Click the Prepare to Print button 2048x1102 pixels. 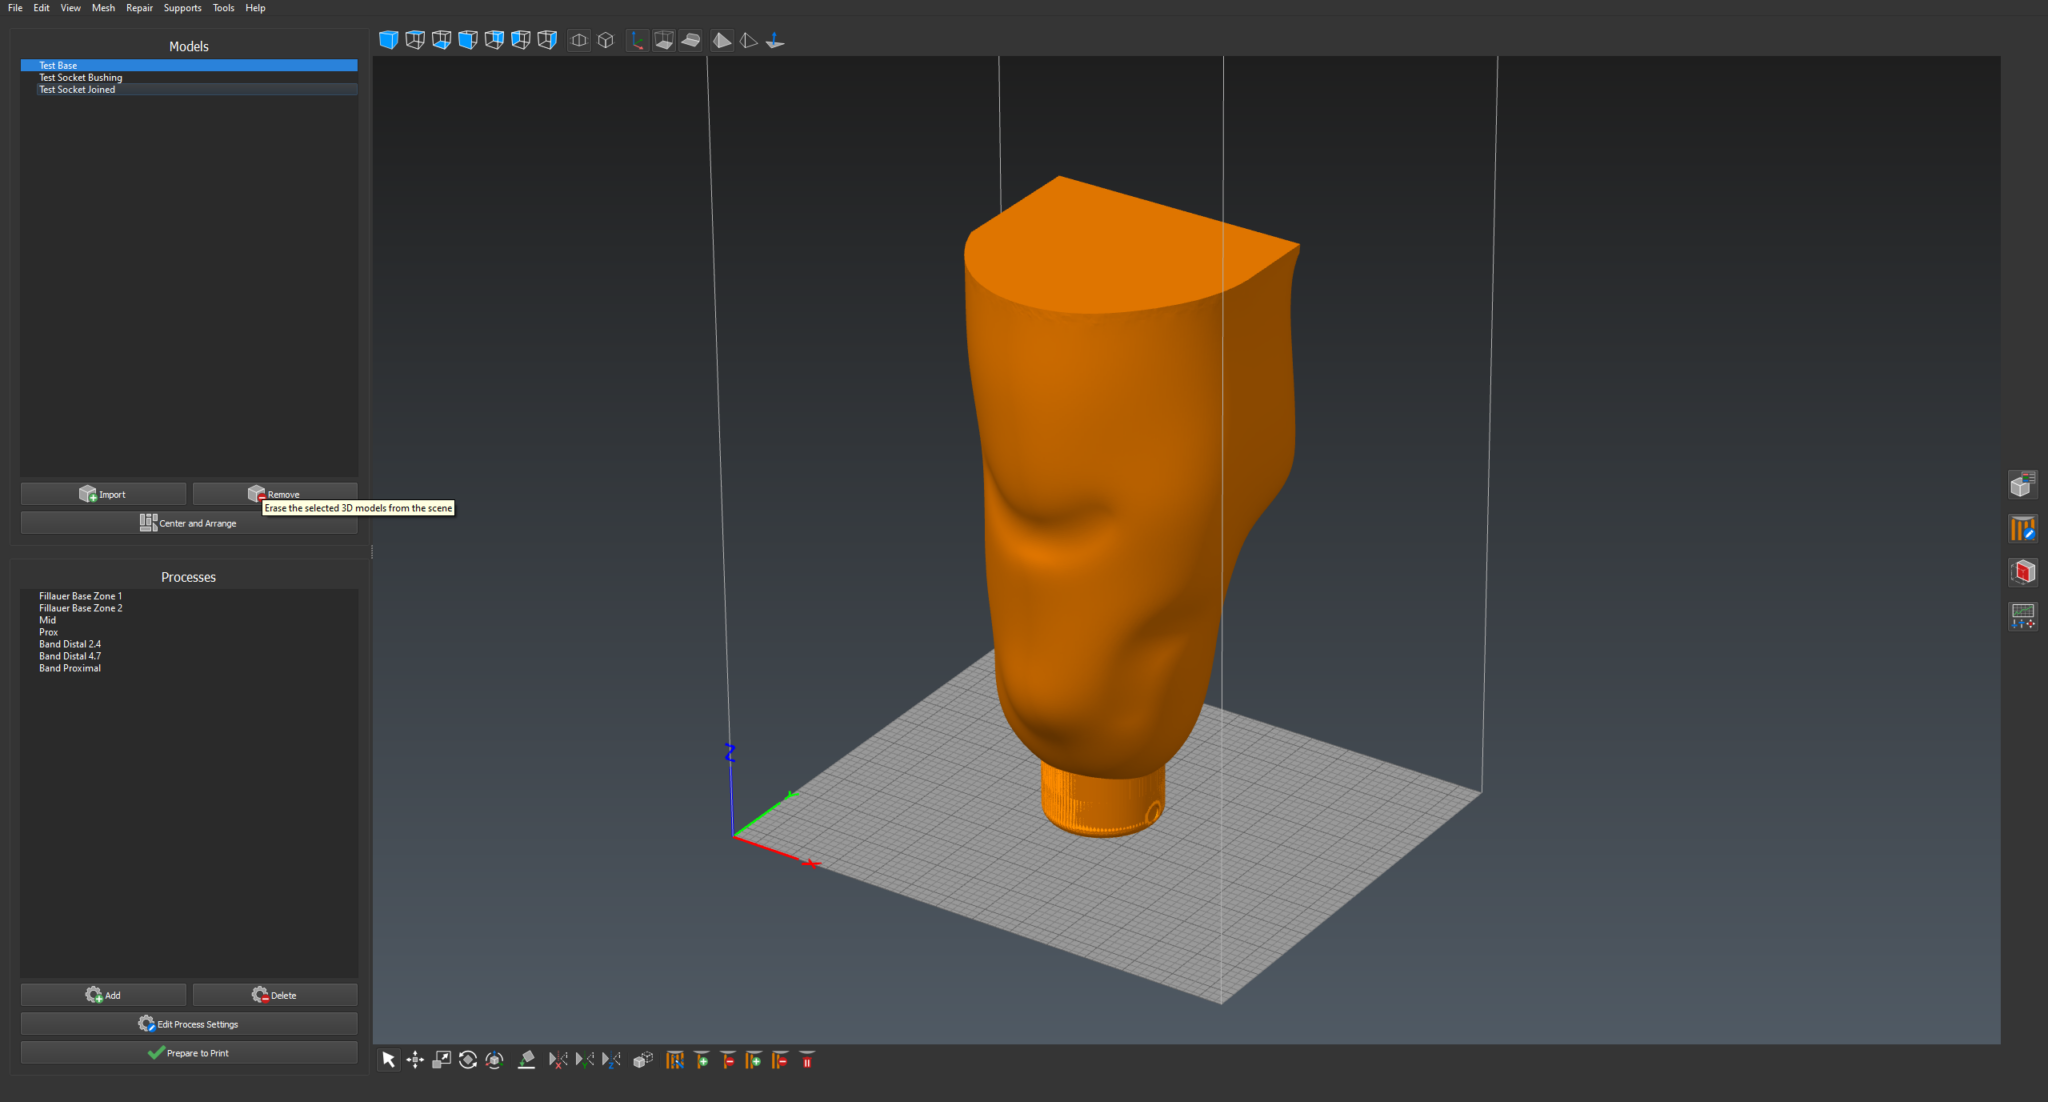[188, 1052]
